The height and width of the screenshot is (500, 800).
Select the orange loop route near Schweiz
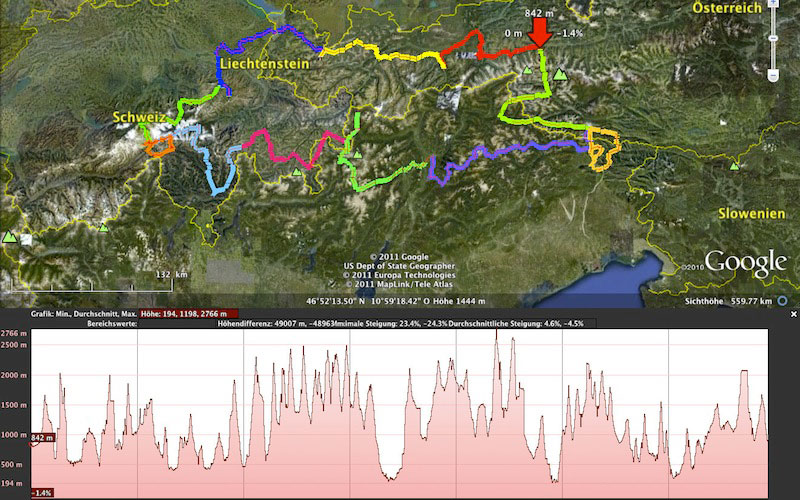[x=159, y=146]
